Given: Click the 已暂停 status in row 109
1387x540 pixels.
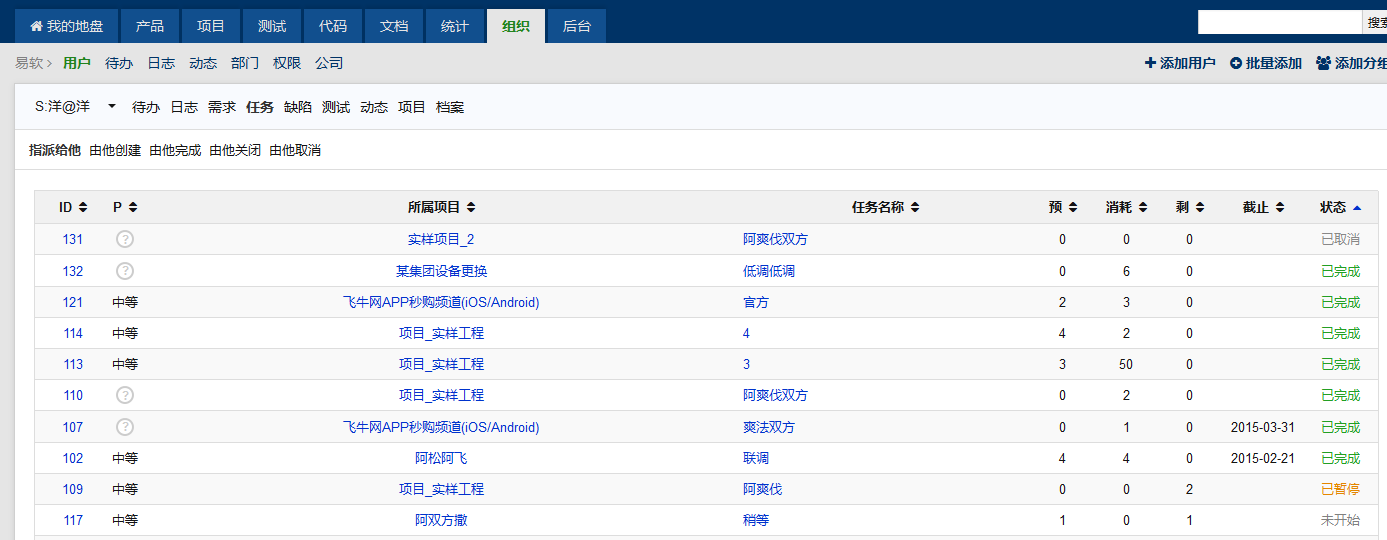Looking at the screenshot, I should pos(1340,489).
